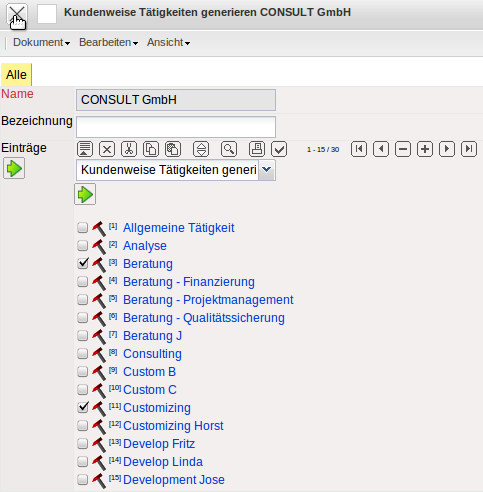Click the delete X icon in entries toolbar
Image resolution: width=483 pixels, height=492 pixels.
tap(107, 149)
